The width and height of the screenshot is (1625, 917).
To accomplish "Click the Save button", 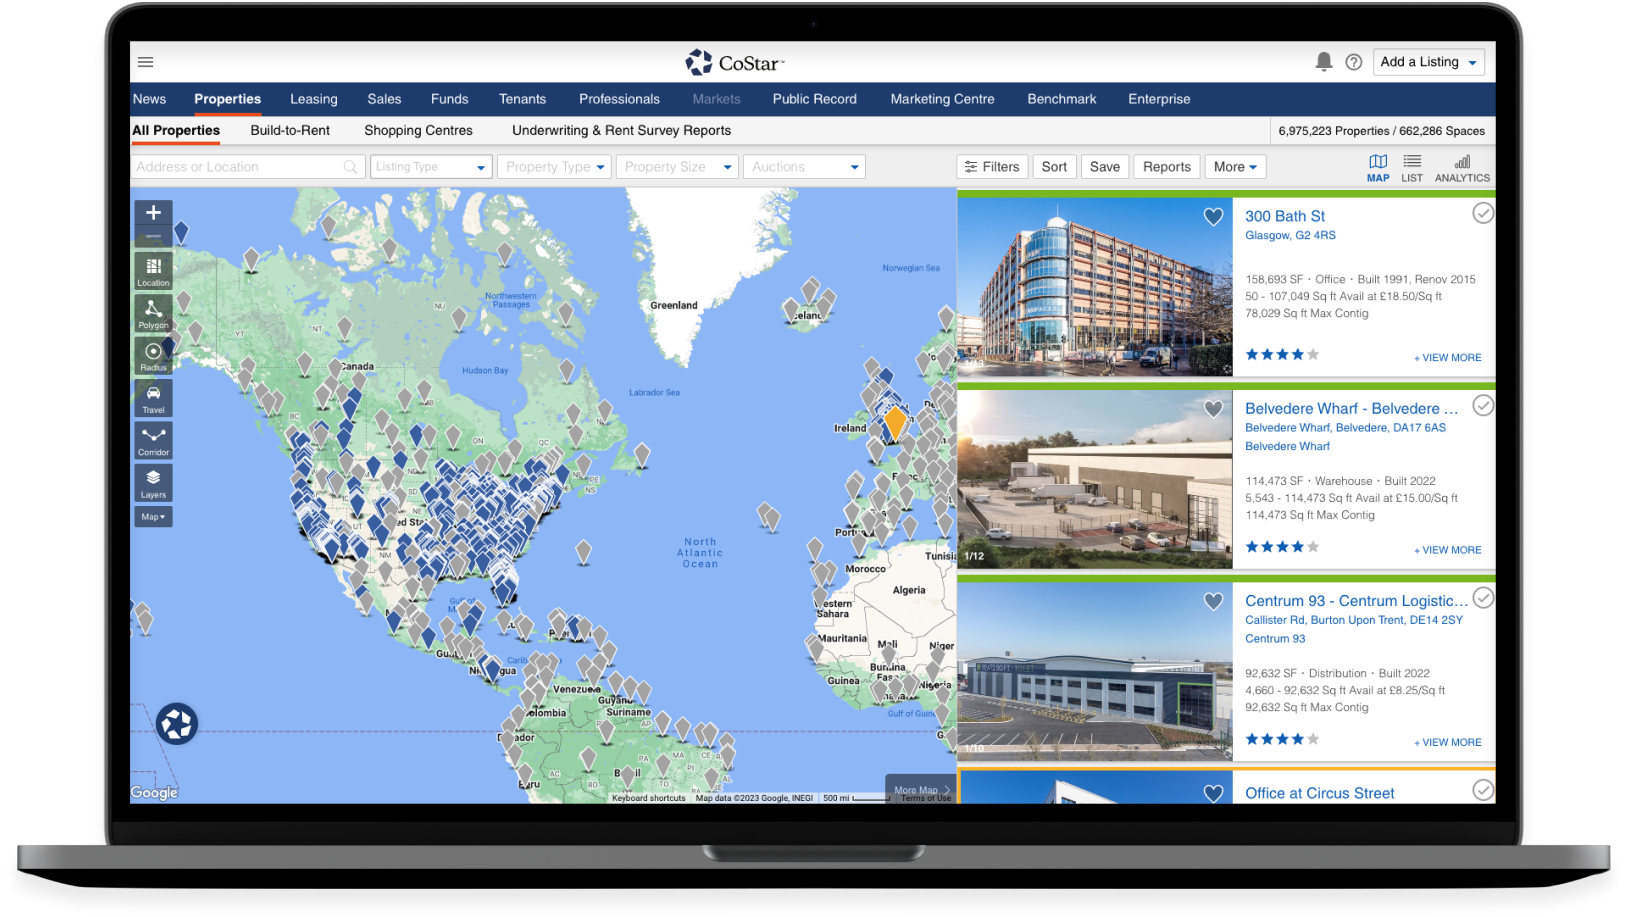I will point(1105,167).
